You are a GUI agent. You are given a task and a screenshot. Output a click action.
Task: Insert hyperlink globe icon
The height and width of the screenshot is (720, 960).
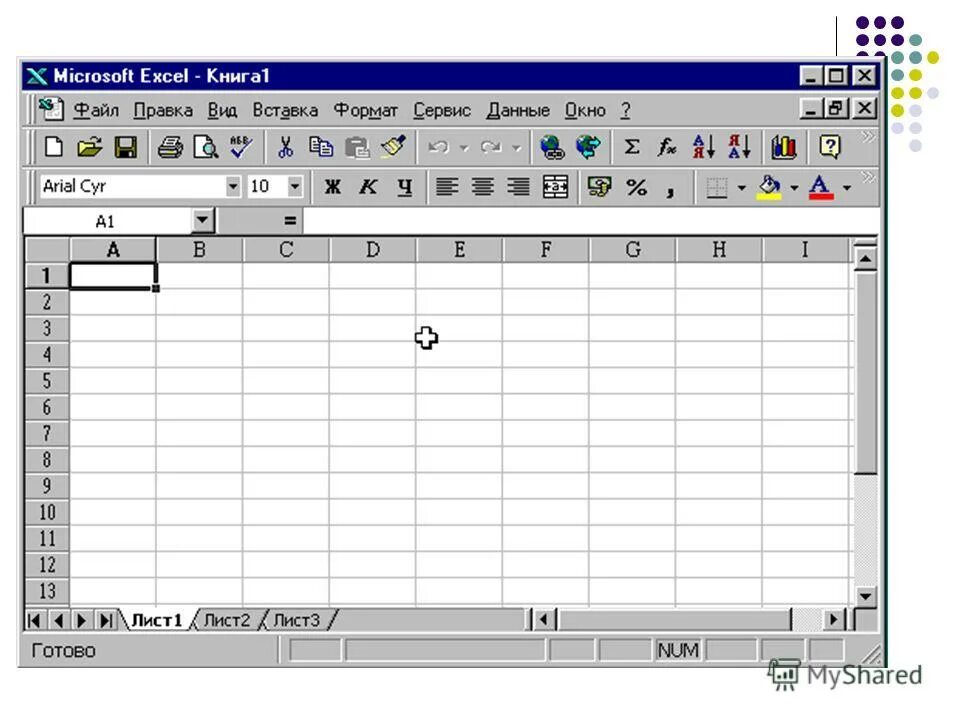click(552, 147)
